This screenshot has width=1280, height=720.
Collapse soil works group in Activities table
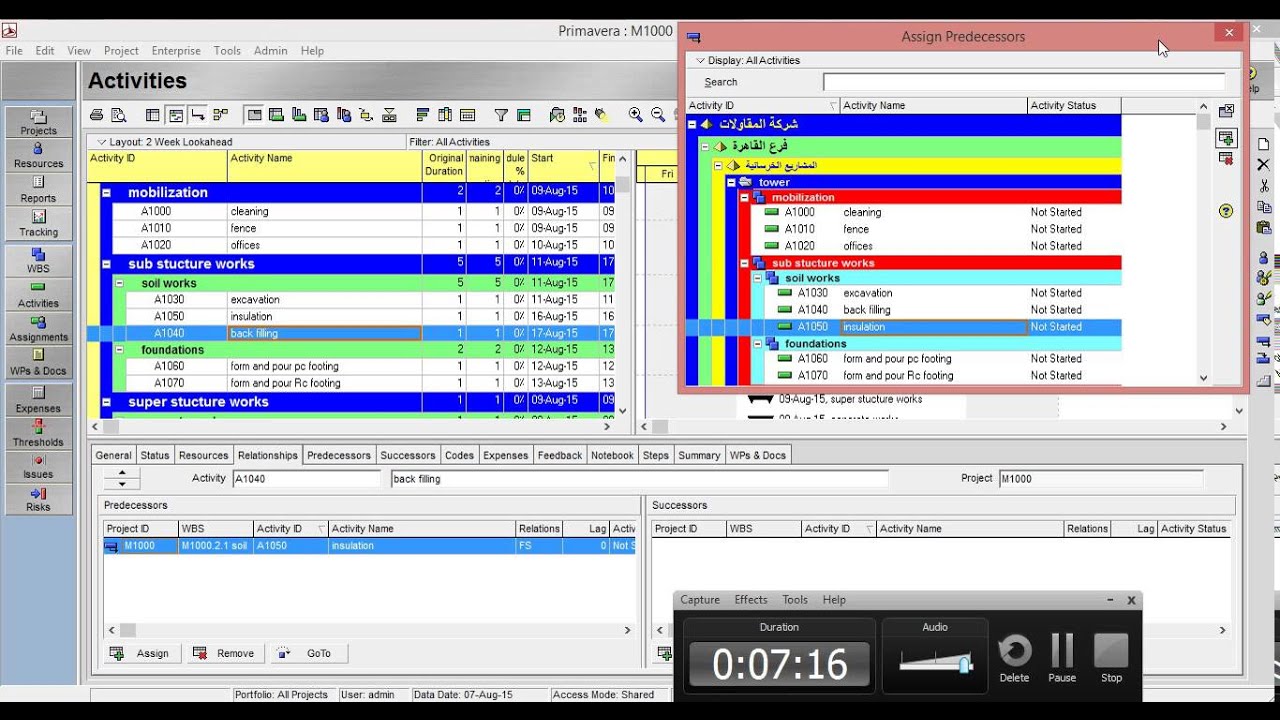(x=119, y=283)
